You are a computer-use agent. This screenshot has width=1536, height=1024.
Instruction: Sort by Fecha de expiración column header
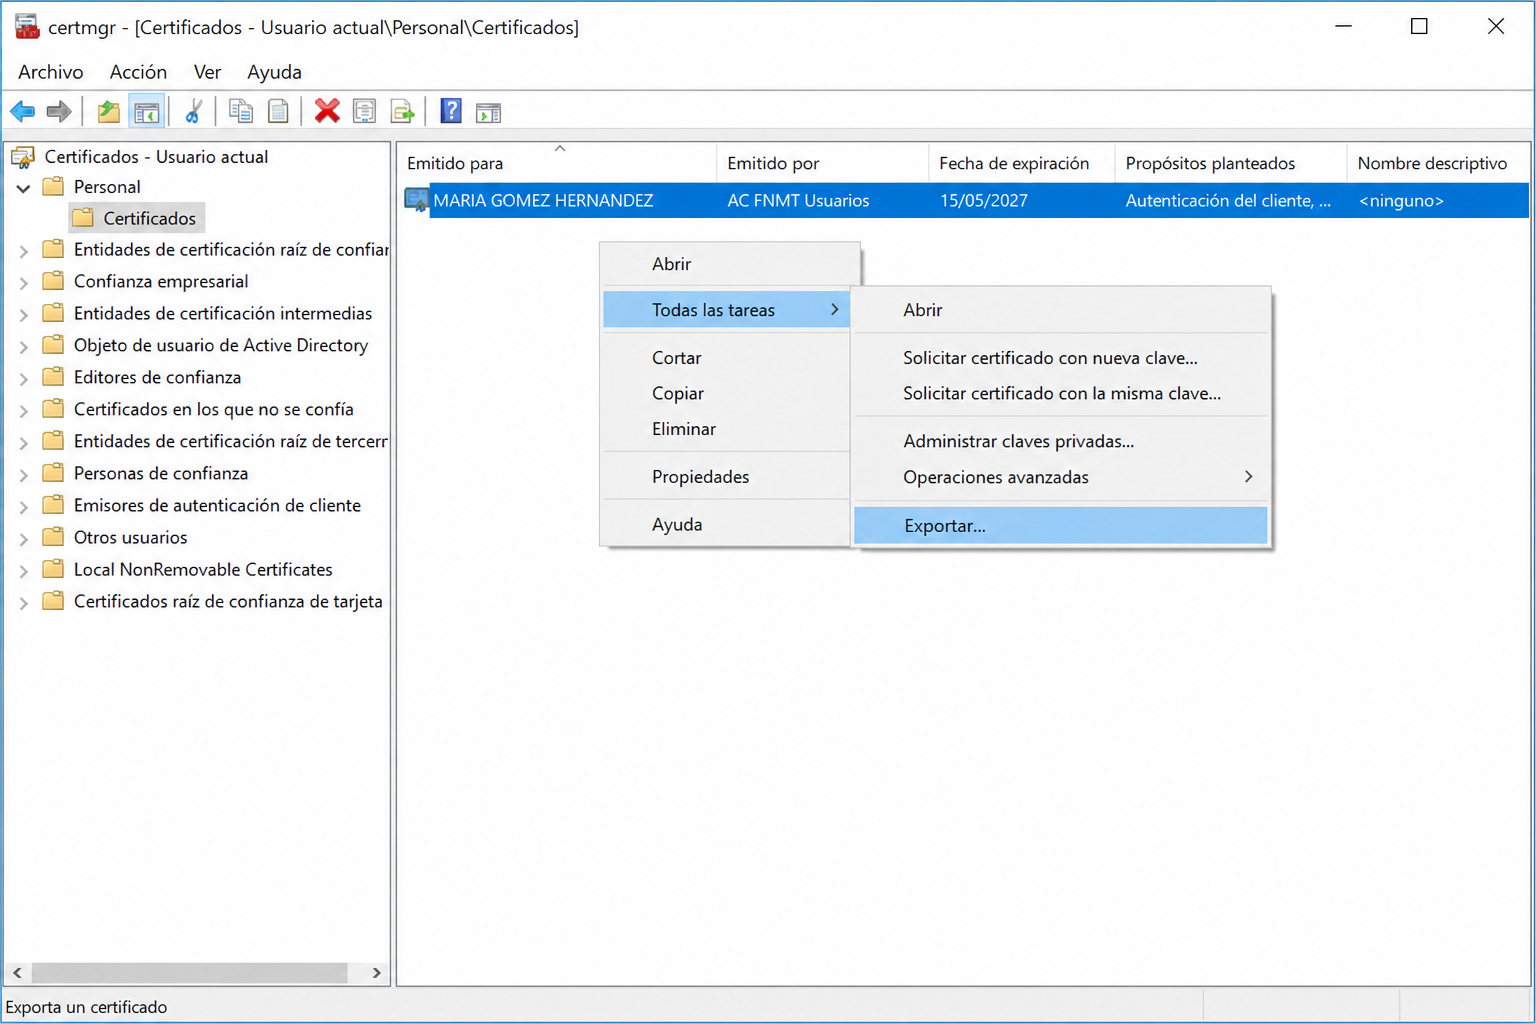(1021, 163)
